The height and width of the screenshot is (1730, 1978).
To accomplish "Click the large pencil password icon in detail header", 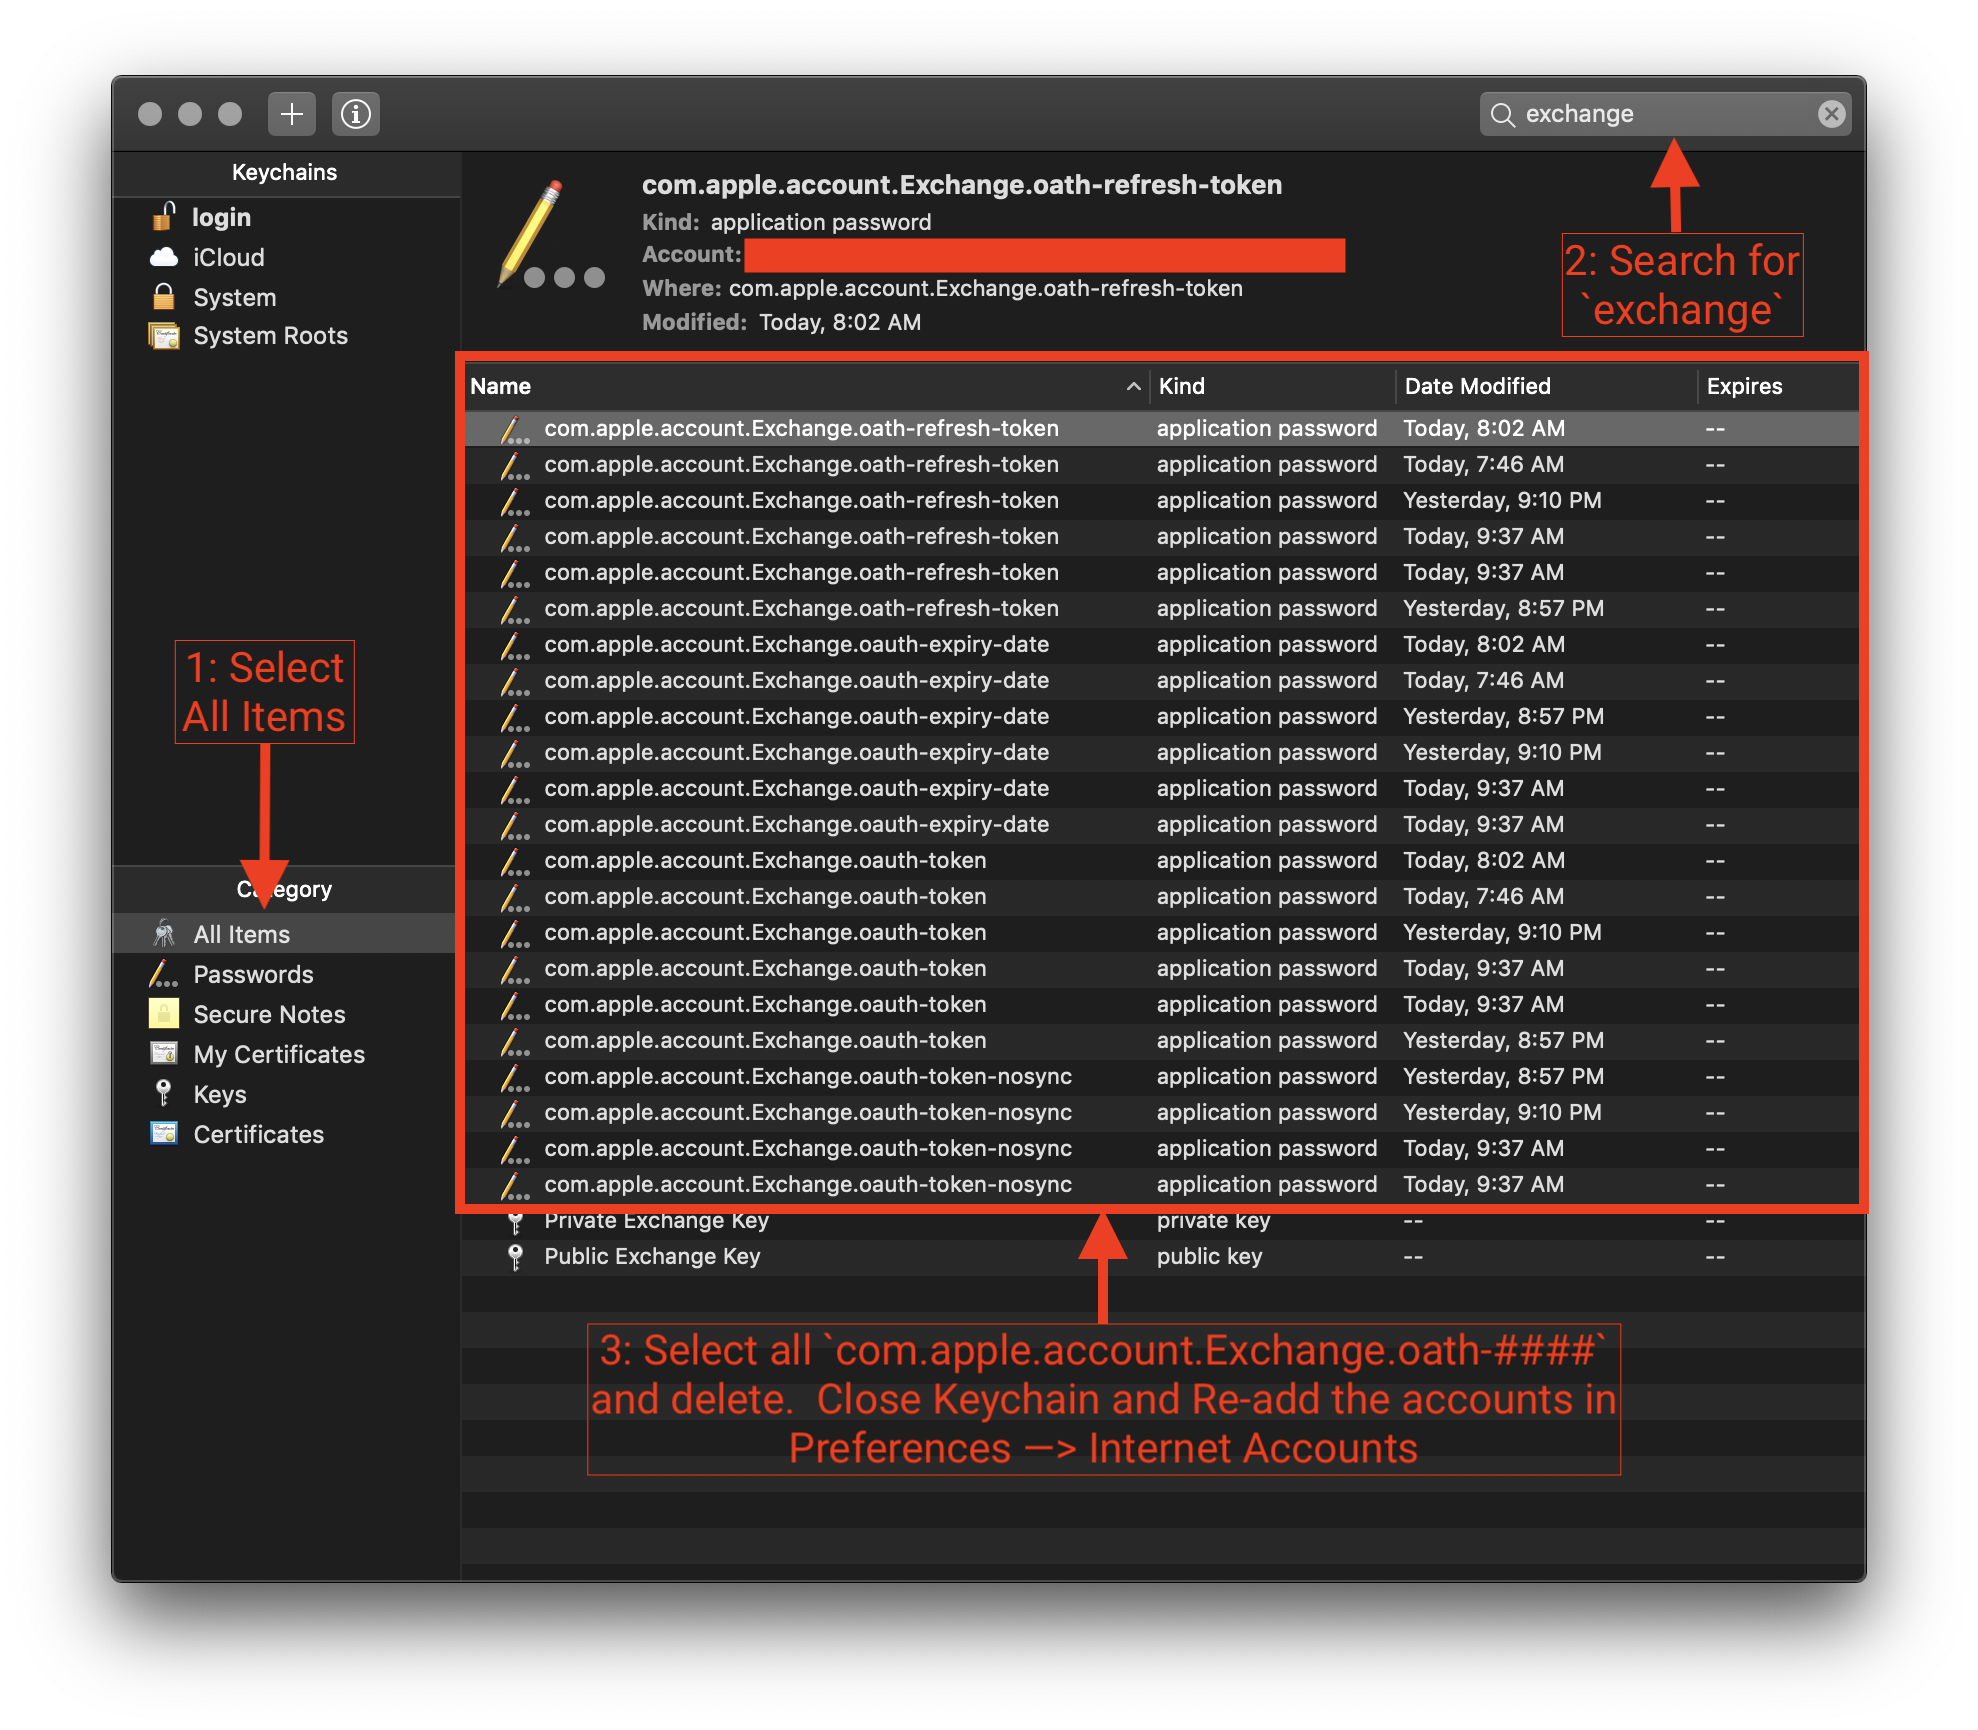I will click(x=552, y=235).
